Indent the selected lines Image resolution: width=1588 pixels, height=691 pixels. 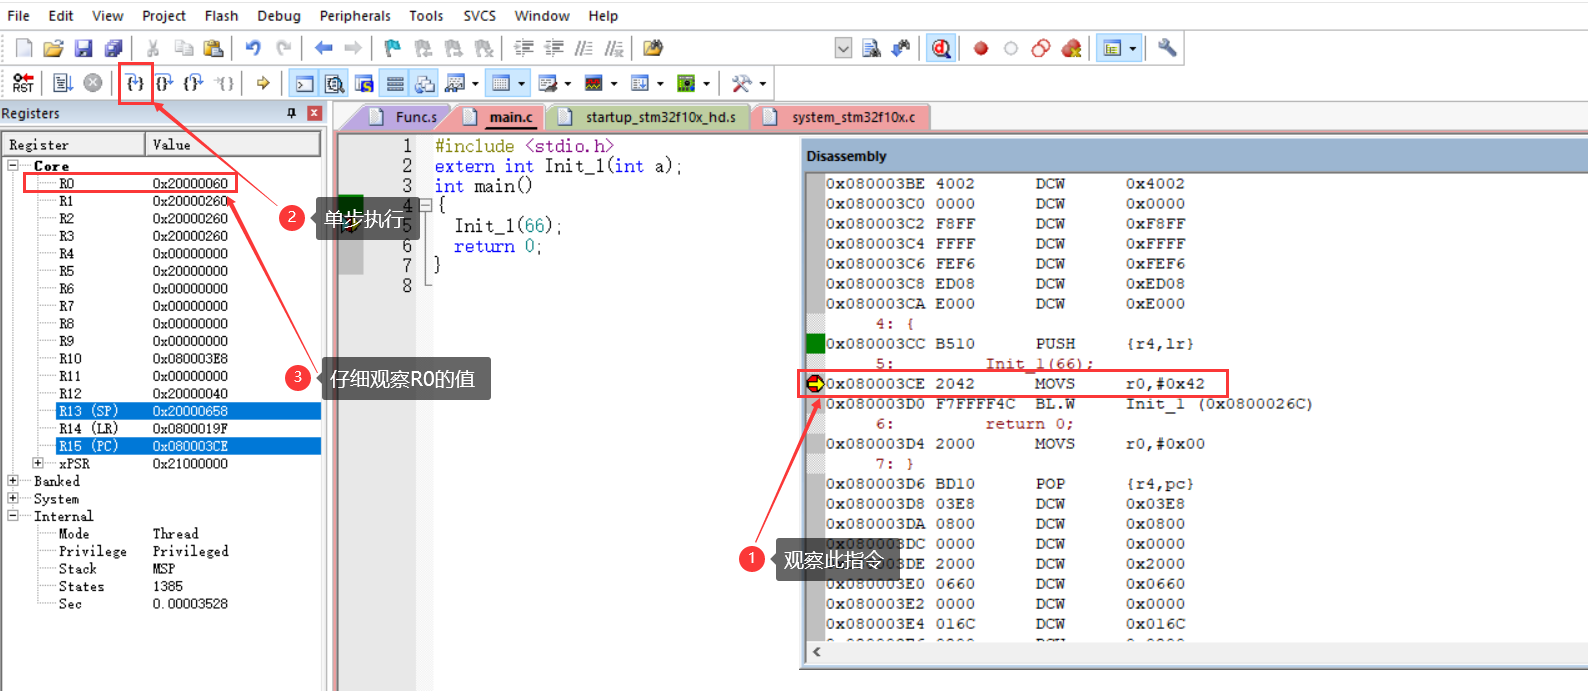click(524, 48)
